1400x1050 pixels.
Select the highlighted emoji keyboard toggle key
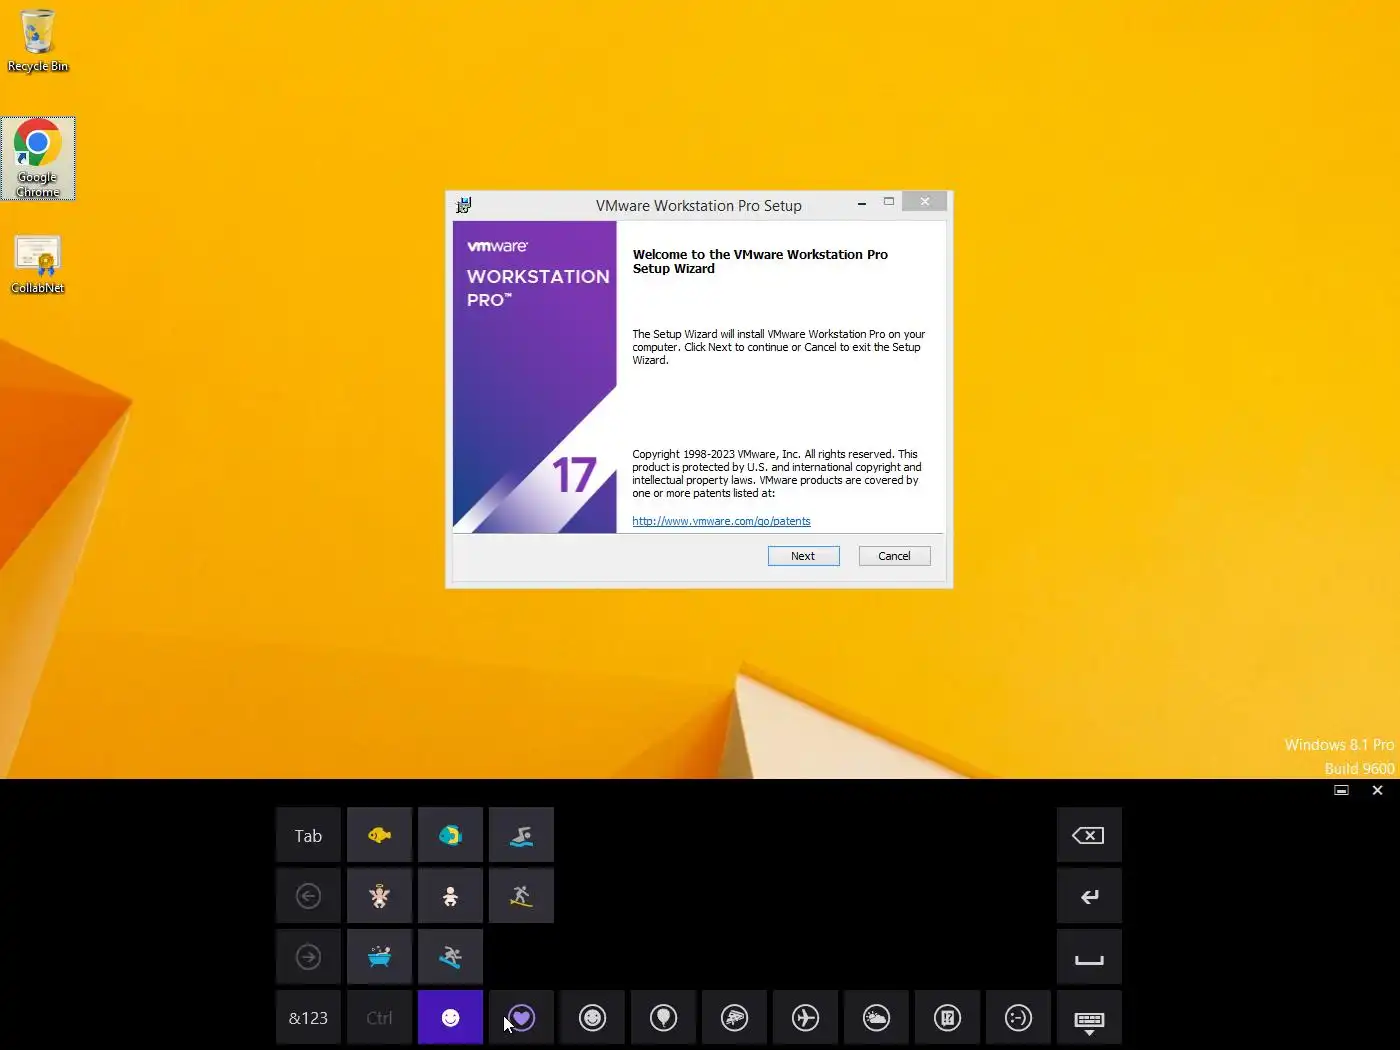pos(450,1018)
